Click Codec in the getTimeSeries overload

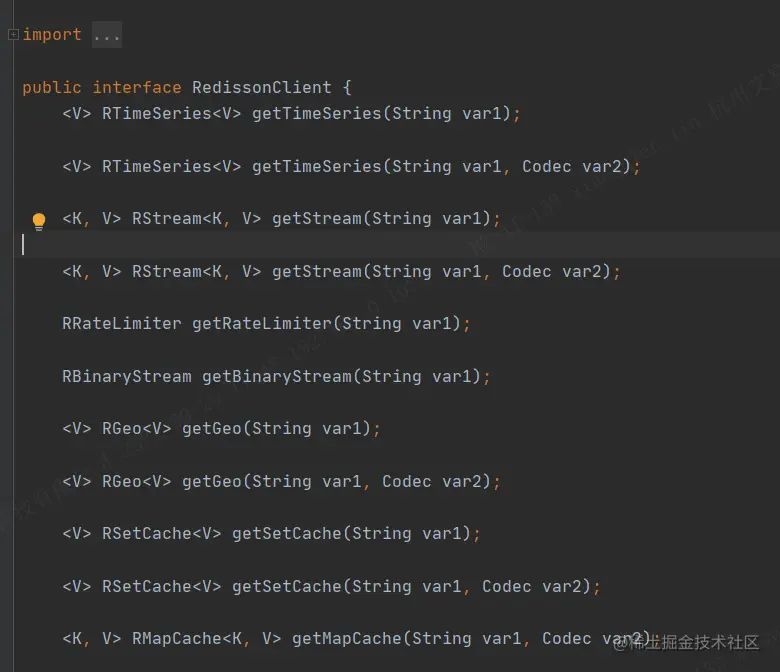tap(546, 166)
